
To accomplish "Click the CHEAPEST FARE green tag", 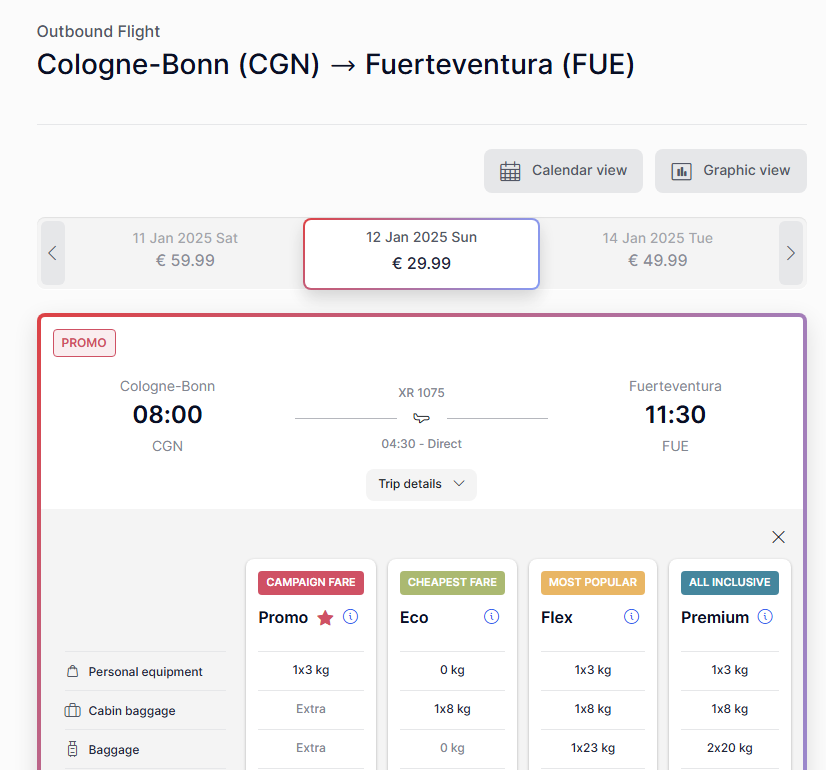I will (452, 583).
